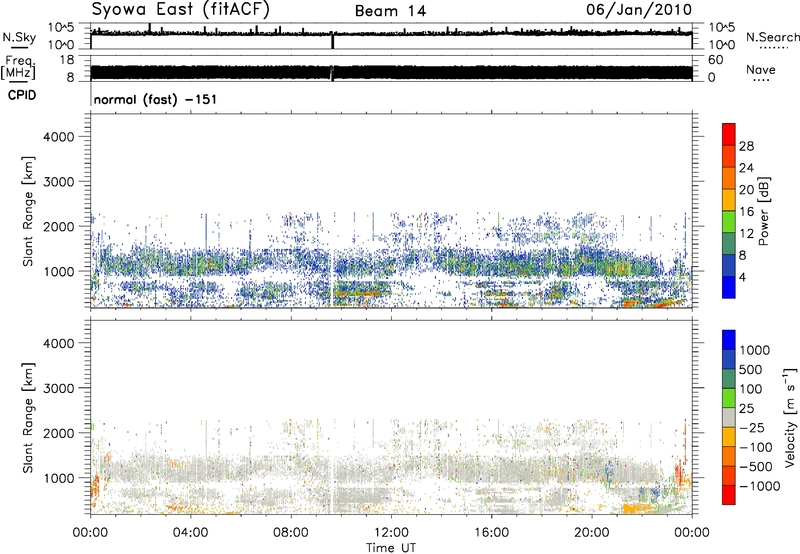Click the bright green segment of the velocity colorbar
The width and height of the screenshot is (800, 554).
(729, 398)
